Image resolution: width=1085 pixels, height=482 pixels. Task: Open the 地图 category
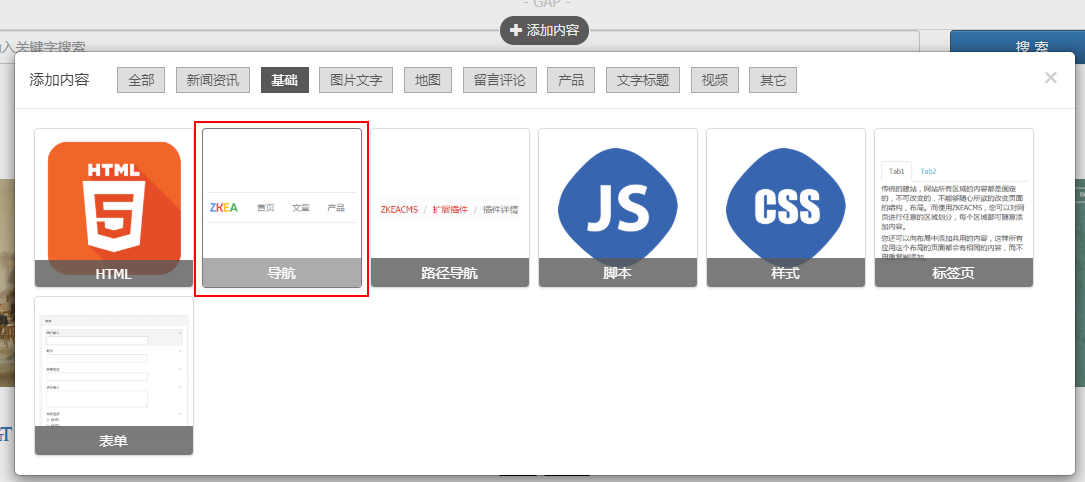click(x=428, y=80)
